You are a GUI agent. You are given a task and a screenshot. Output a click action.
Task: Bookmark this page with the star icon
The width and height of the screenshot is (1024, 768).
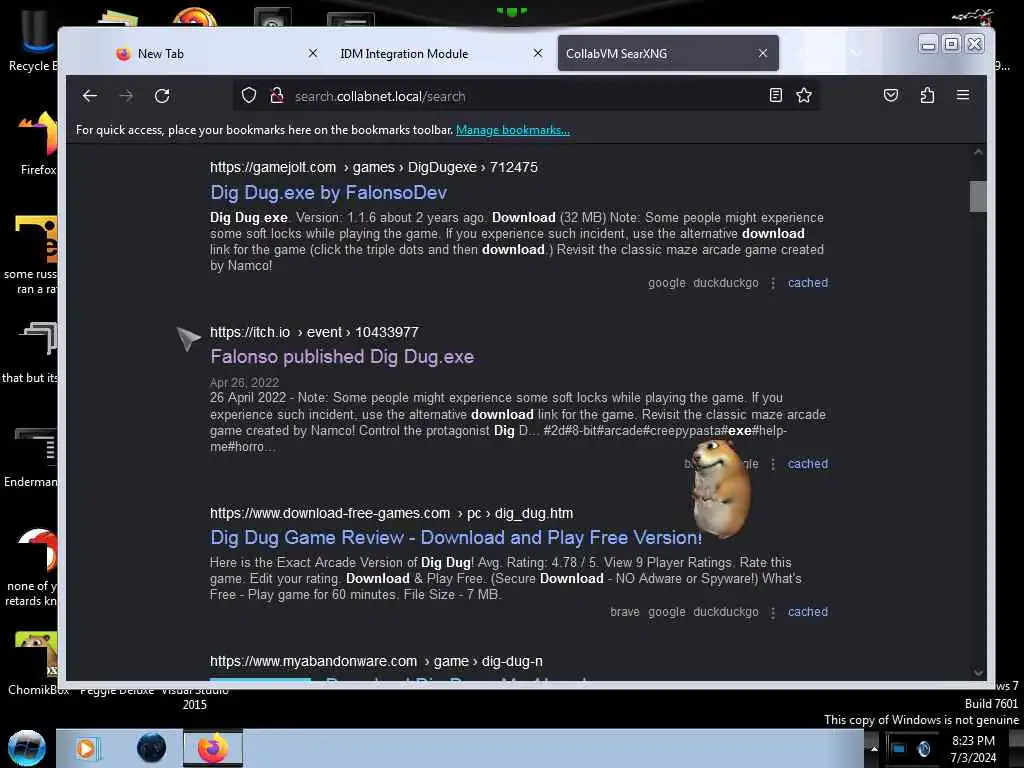(x=804, y=95)
